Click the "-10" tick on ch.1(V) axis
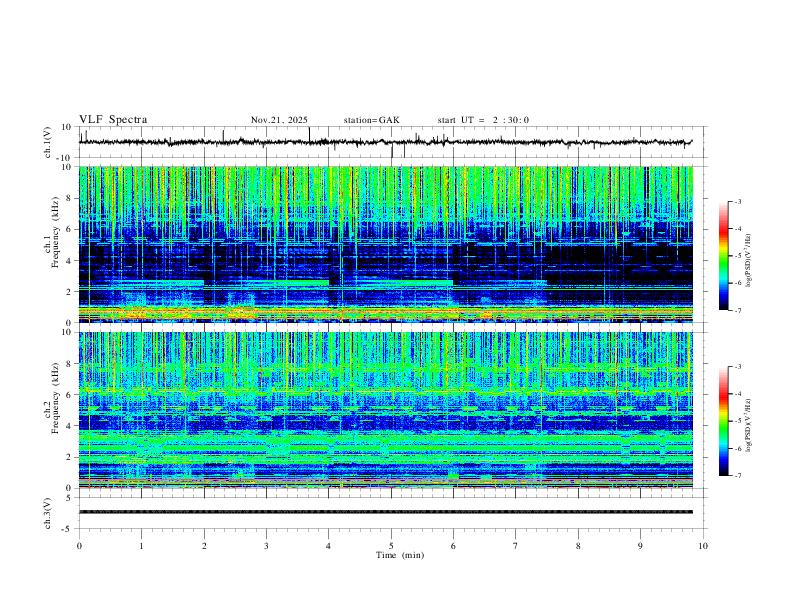Viewport: 792px width, 612px height. pyautogui.click(x=65, y=158)
